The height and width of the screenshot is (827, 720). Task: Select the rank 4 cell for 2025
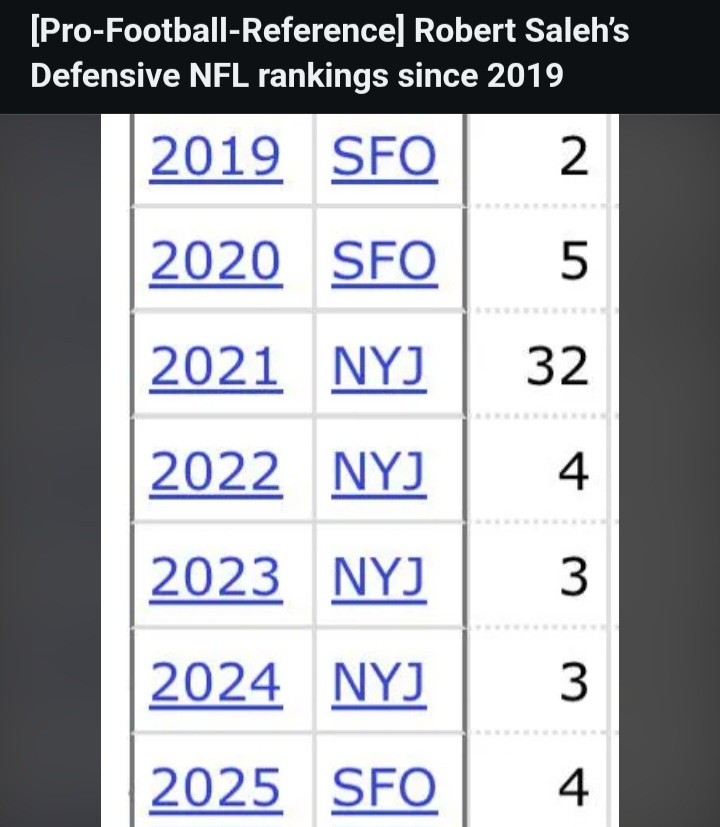537,782
